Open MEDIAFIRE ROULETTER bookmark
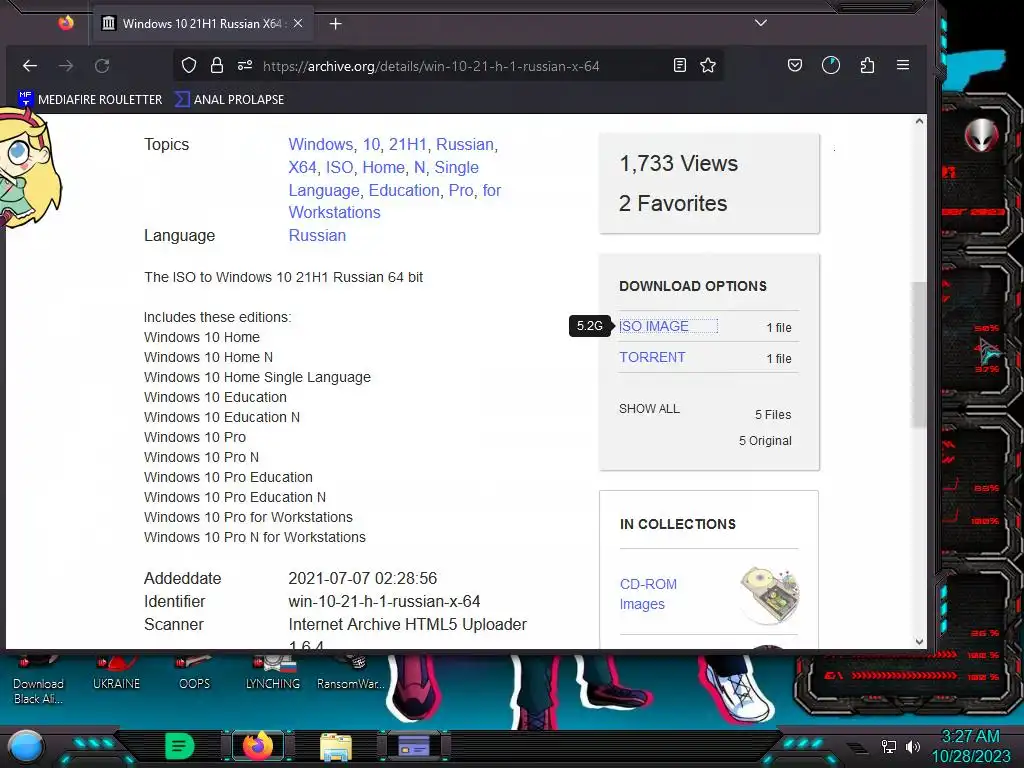 pos(90,99)
